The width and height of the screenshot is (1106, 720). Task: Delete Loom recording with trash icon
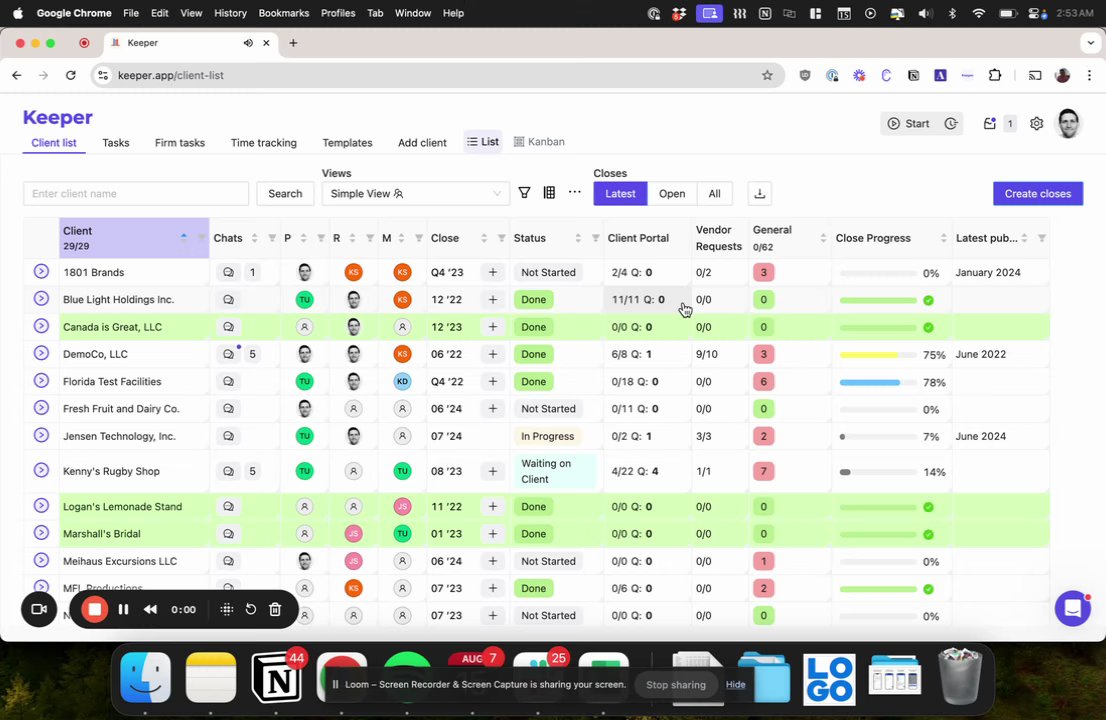point(276,609)
